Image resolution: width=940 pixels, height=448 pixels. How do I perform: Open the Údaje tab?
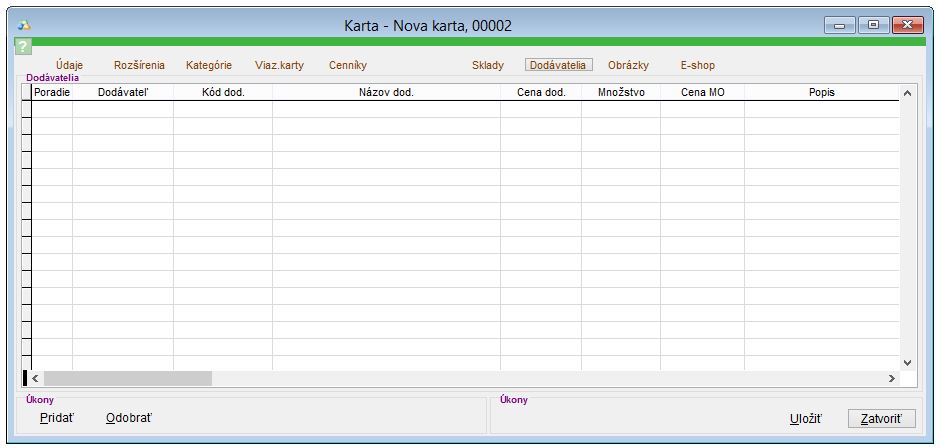(x=70, y=65)
